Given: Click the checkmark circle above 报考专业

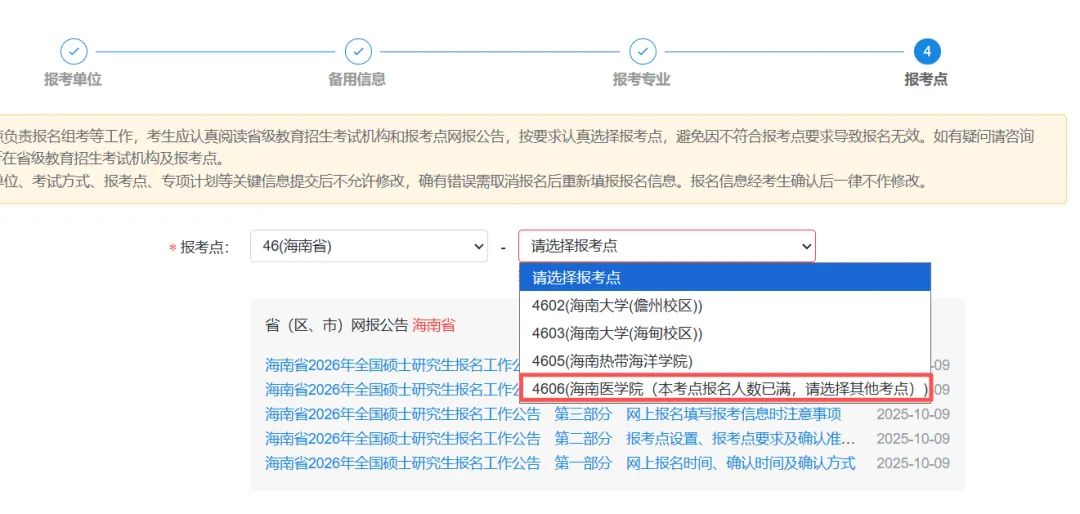Looking at the screenshot, I should (x=642, y=51).
